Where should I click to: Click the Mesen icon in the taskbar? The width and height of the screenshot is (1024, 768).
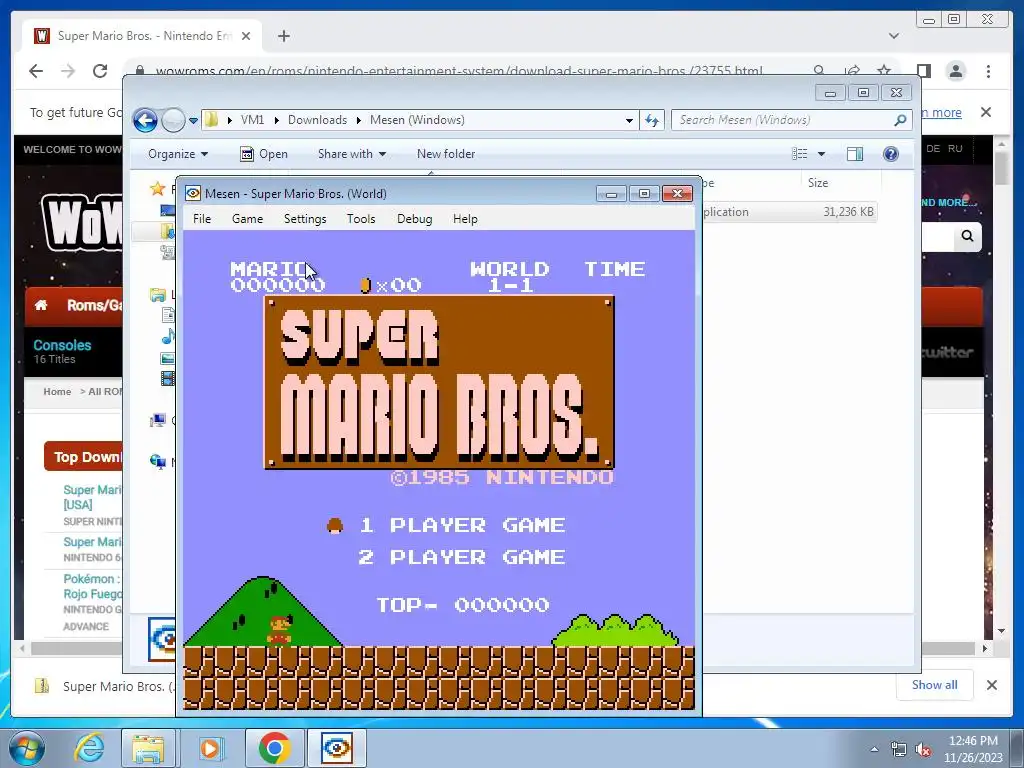click(x=337, y=748)
